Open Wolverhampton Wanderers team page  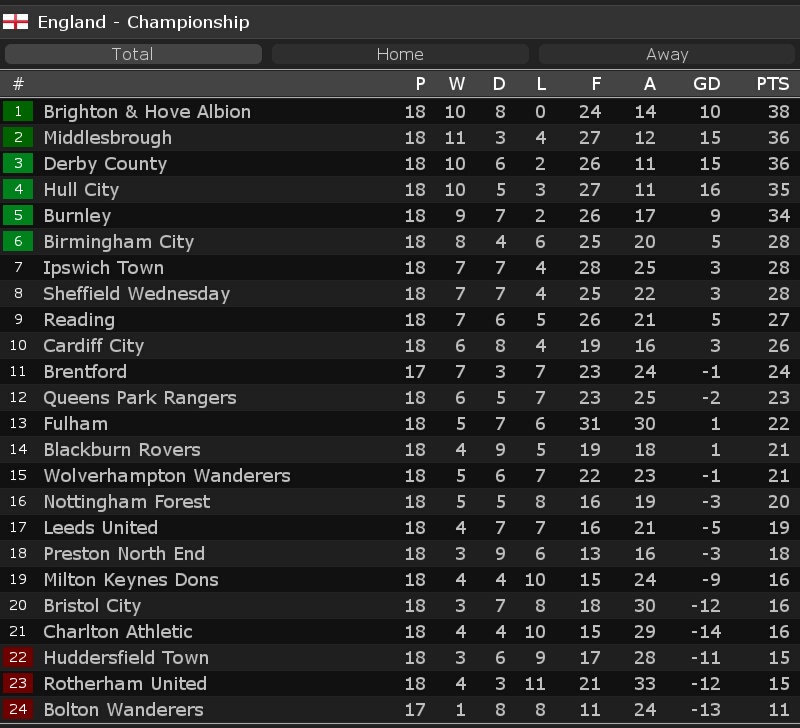pos(167,476)
